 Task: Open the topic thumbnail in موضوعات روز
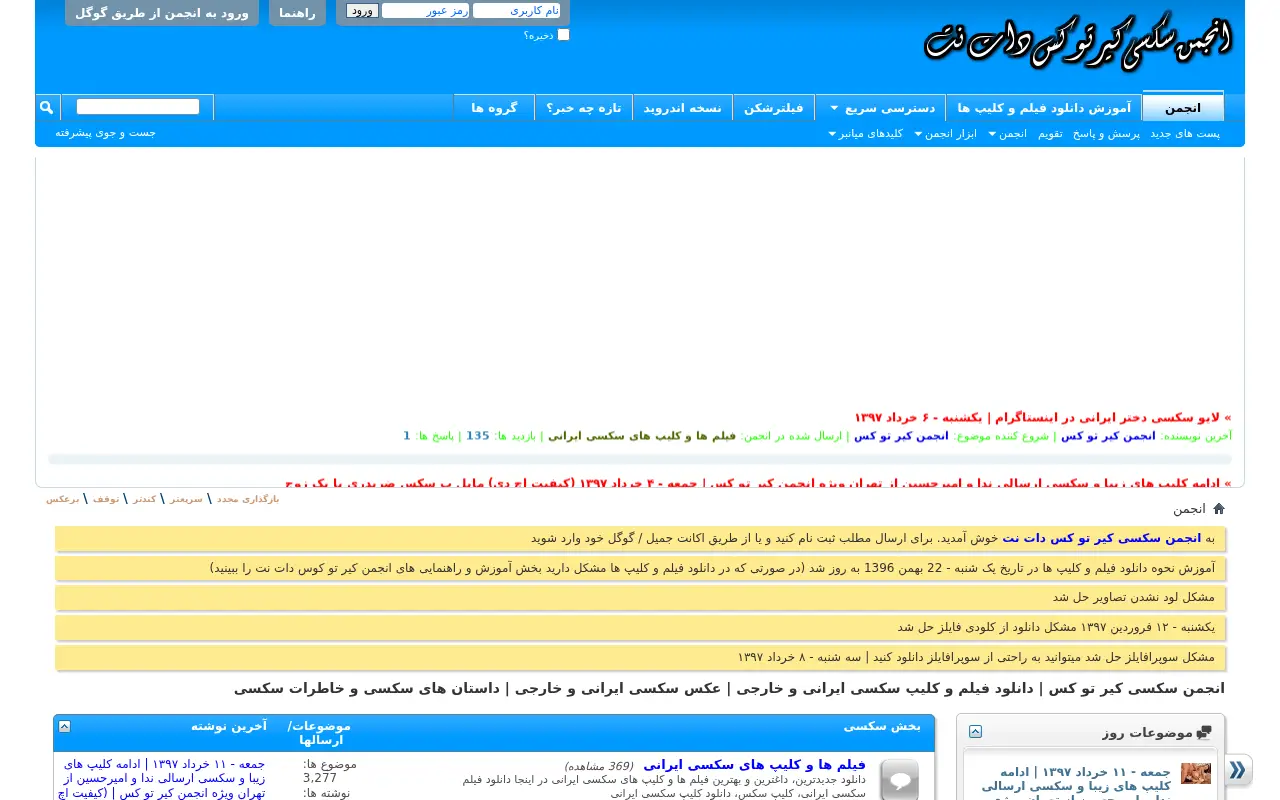click(1196, 774)
